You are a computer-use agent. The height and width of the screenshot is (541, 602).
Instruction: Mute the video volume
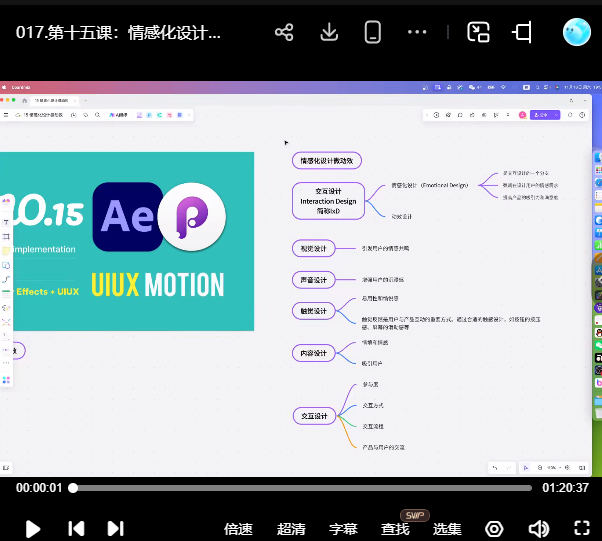tap(538, 528)
